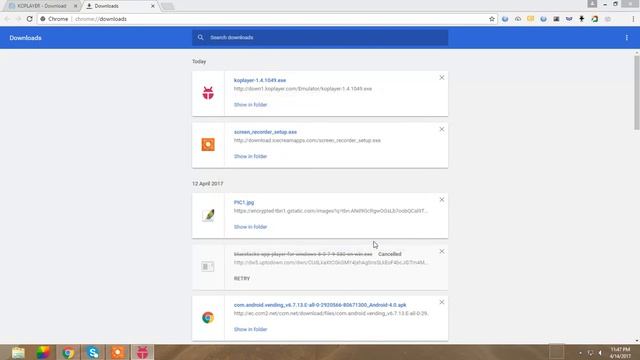
Task: Switch to the KOPLAYER - Download tab
Action: [x=41, y=6]
